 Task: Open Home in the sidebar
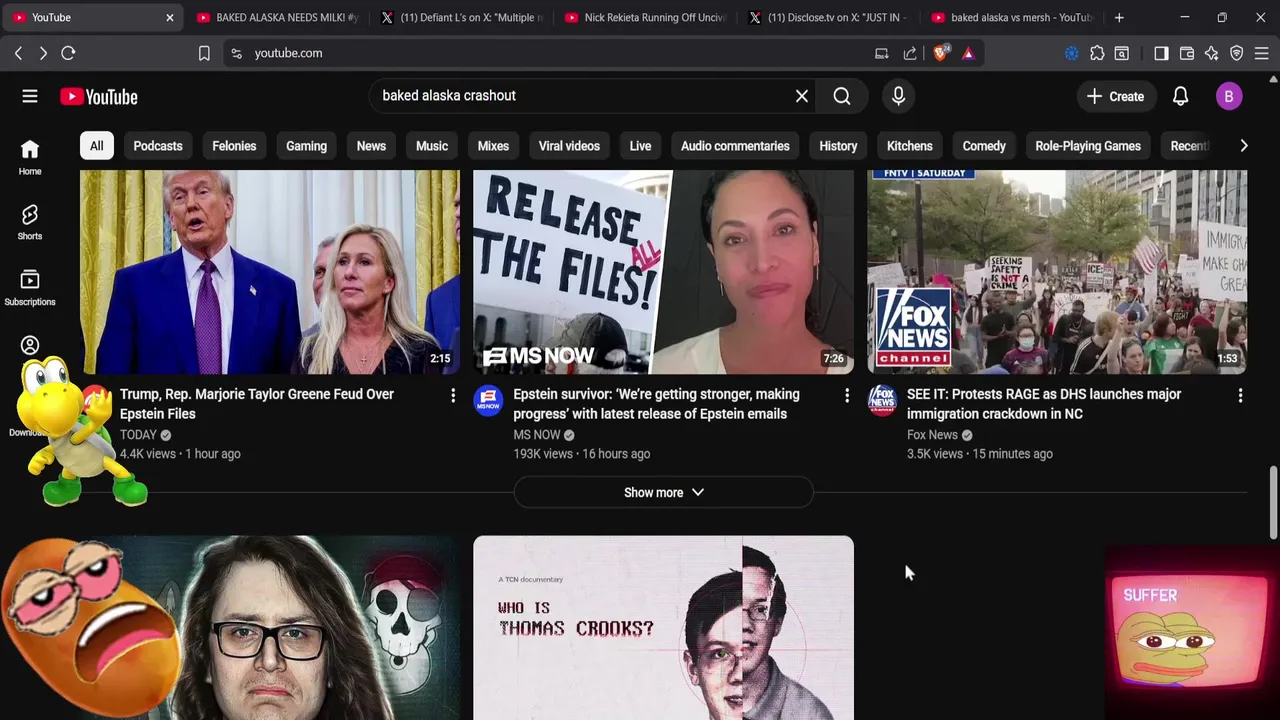[30, 157]
